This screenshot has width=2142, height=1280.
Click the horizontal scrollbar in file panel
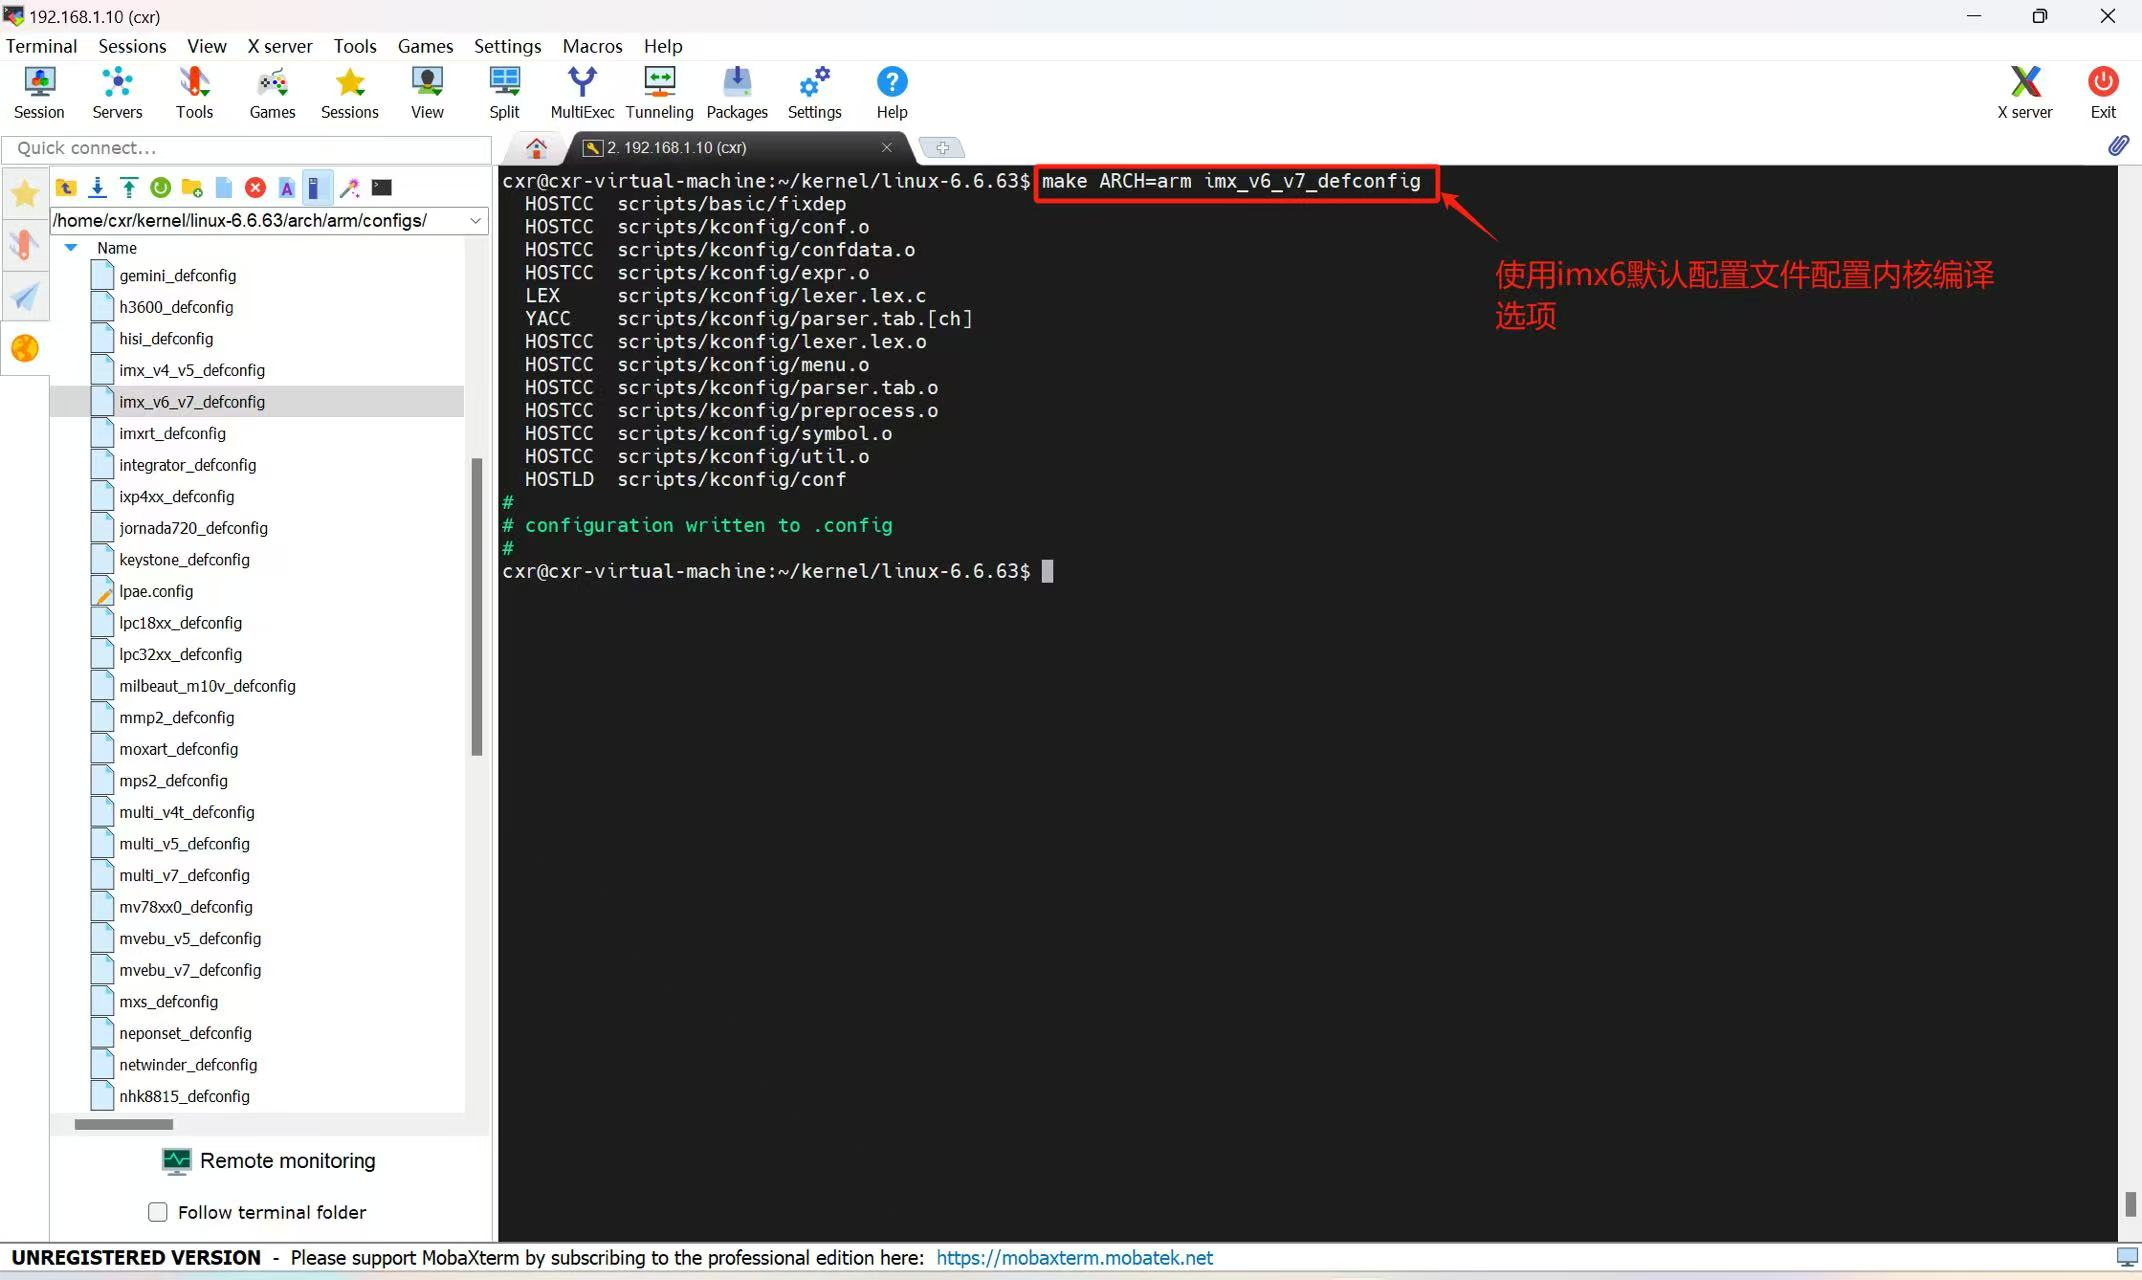coord(123,1124)
